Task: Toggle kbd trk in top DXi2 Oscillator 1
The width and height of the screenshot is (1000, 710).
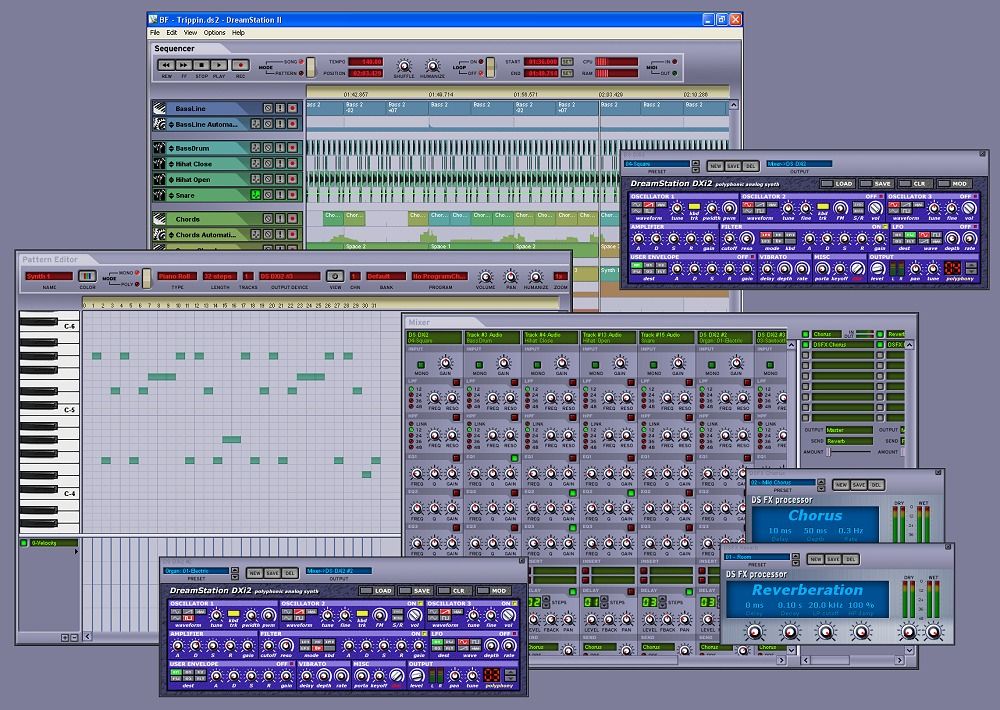Action: (x=694, y=207)
